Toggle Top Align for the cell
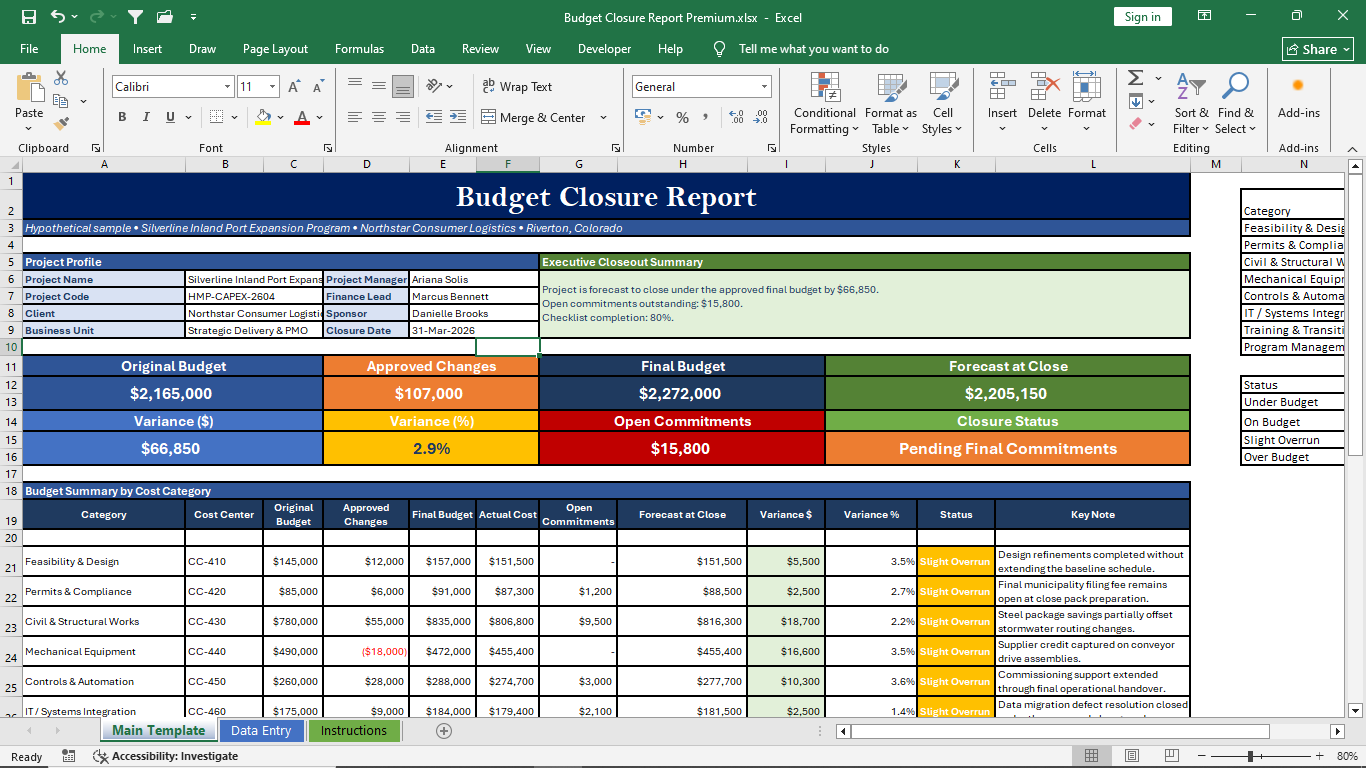Viewport: 1366px width, 770px height. tap(355, 86)
